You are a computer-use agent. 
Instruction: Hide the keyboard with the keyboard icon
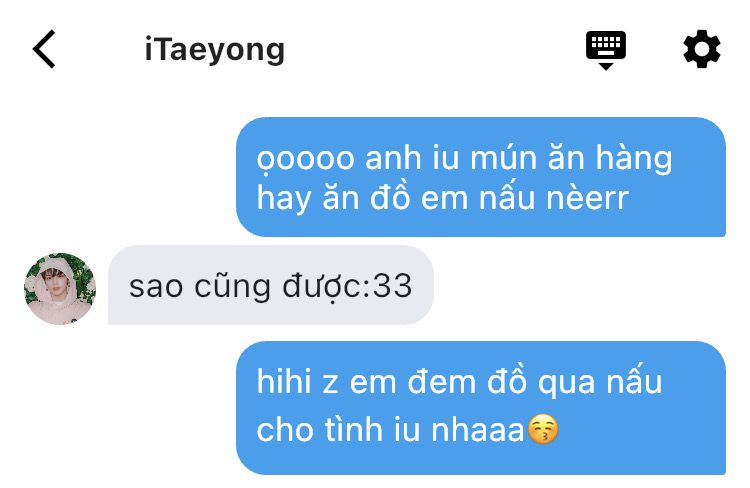tap(606, 50)
